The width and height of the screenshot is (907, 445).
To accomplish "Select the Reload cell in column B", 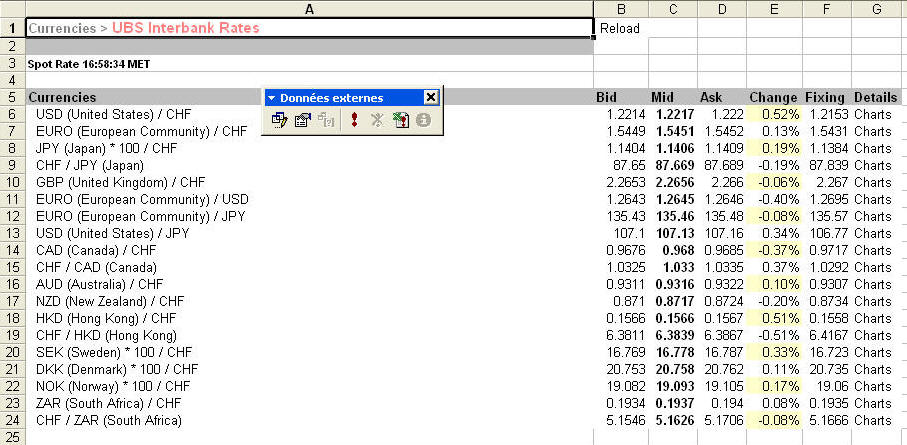I will tap(621, 28).
